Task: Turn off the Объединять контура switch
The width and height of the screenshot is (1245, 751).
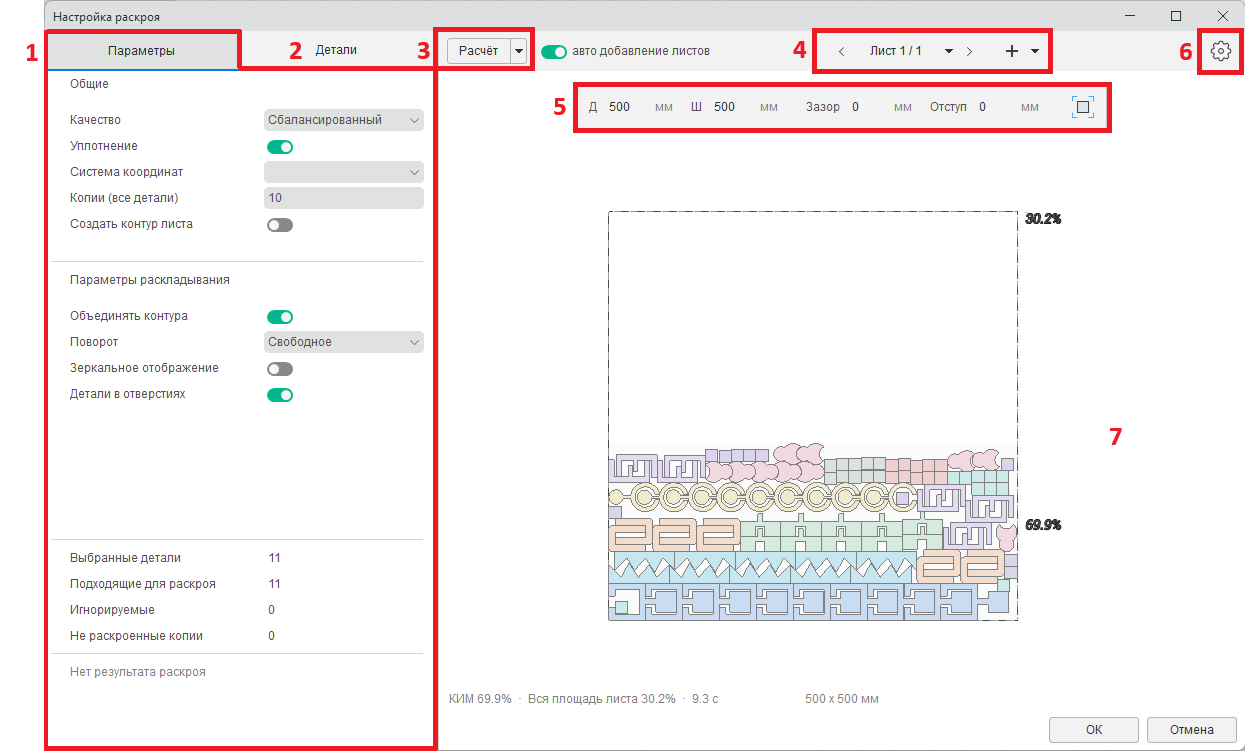Action: tap(280, 317)
